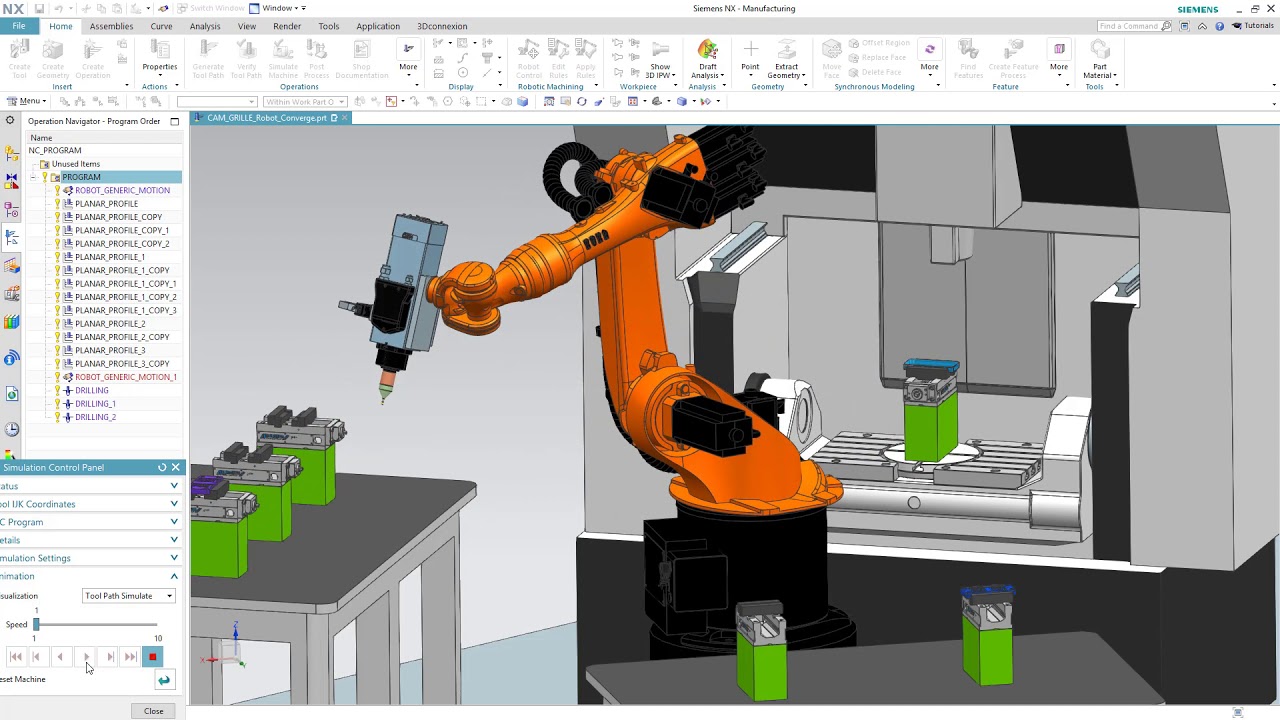This screenshot has width=1280, height=720.
Task: Play the simulation forward
Action: 86,657
